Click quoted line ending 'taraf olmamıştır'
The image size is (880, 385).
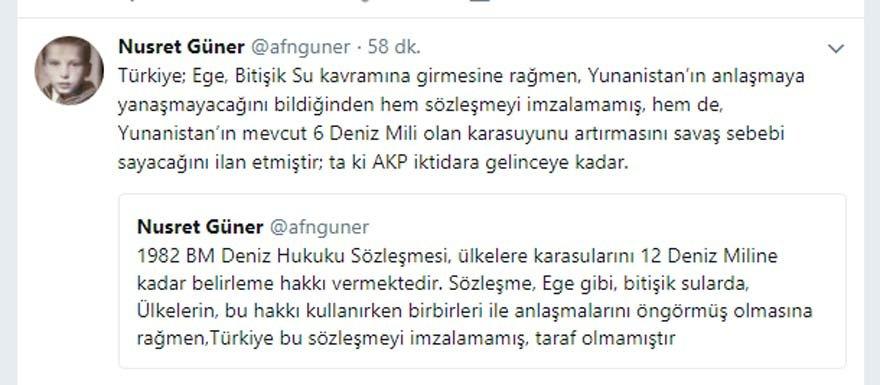coord(405,338)
